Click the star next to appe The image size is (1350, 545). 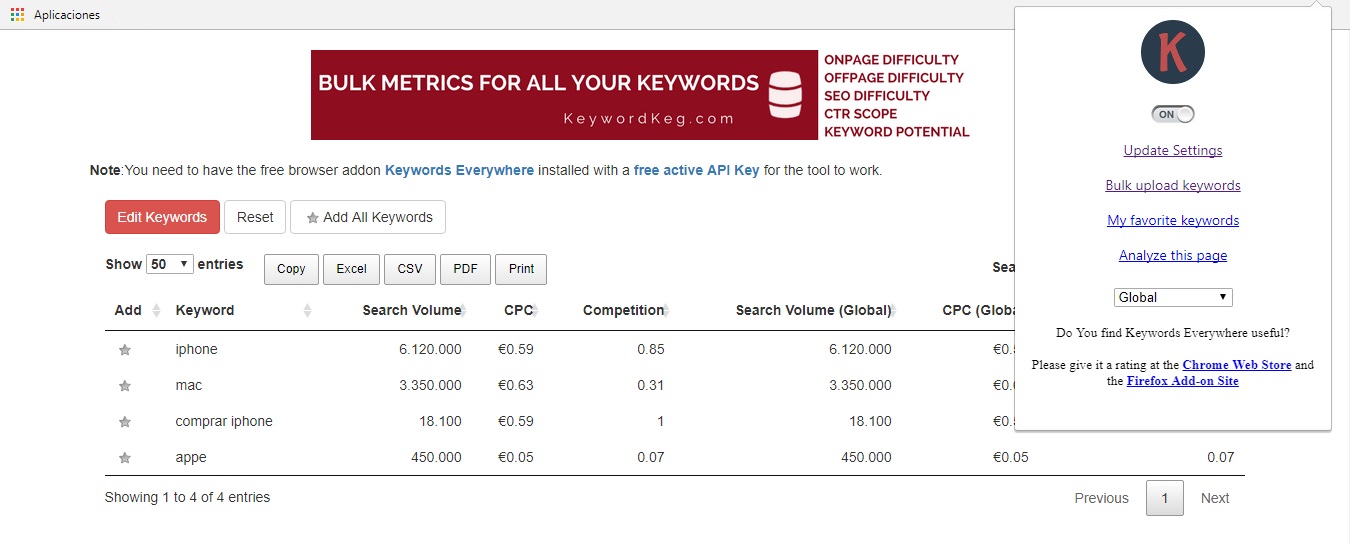pyautogui.click(x=125, y=458)
